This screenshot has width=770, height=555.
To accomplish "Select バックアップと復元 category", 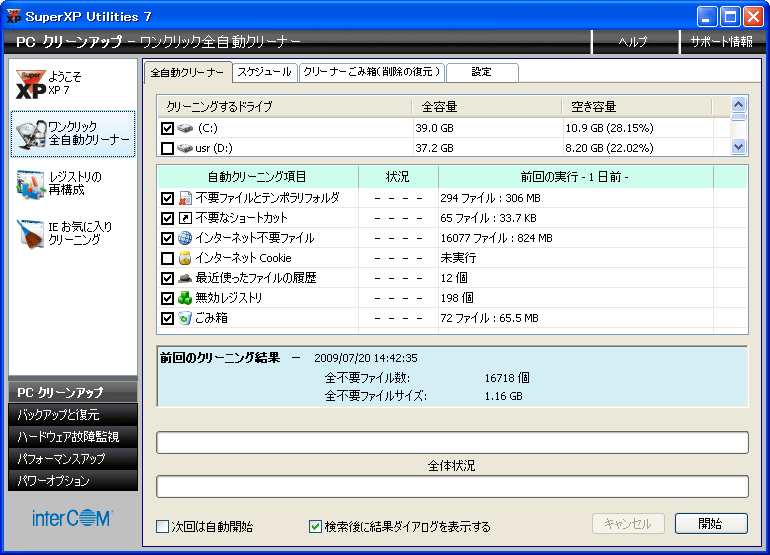I will (73, 415).
